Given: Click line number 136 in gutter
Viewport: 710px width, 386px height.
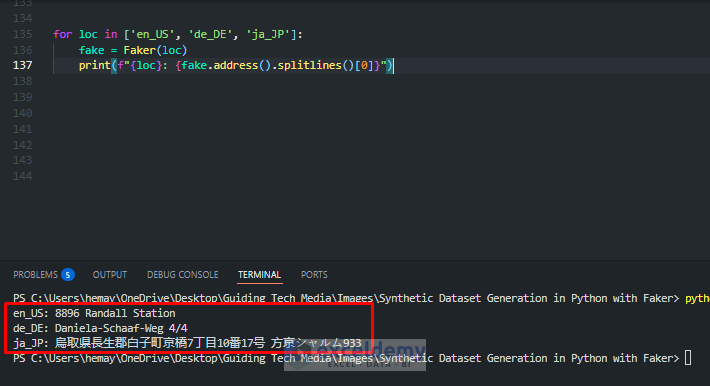Looking at the screenshot, I should 23,50.
